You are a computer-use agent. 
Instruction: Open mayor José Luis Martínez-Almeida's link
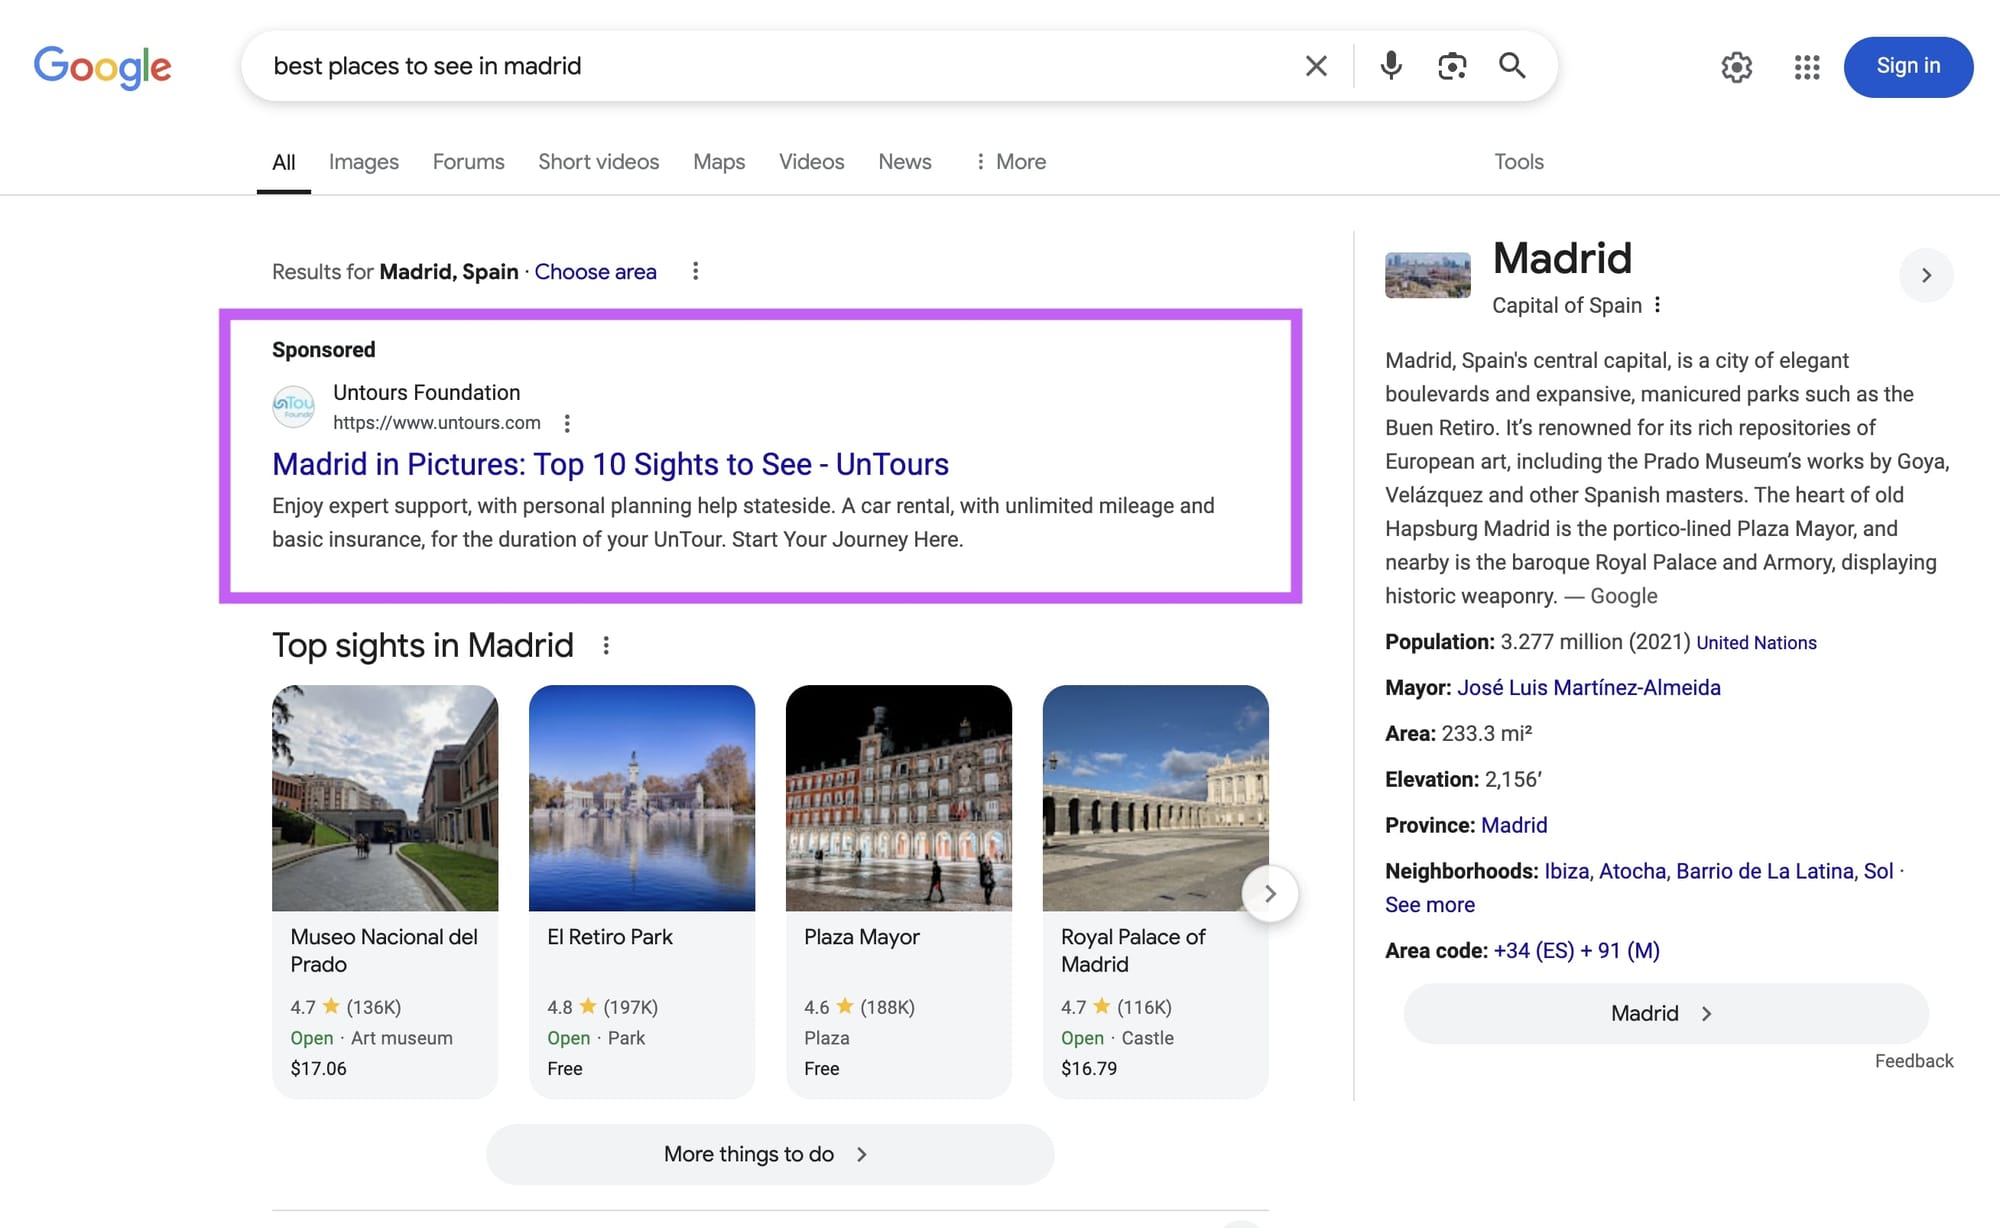tap(1588, 687)
